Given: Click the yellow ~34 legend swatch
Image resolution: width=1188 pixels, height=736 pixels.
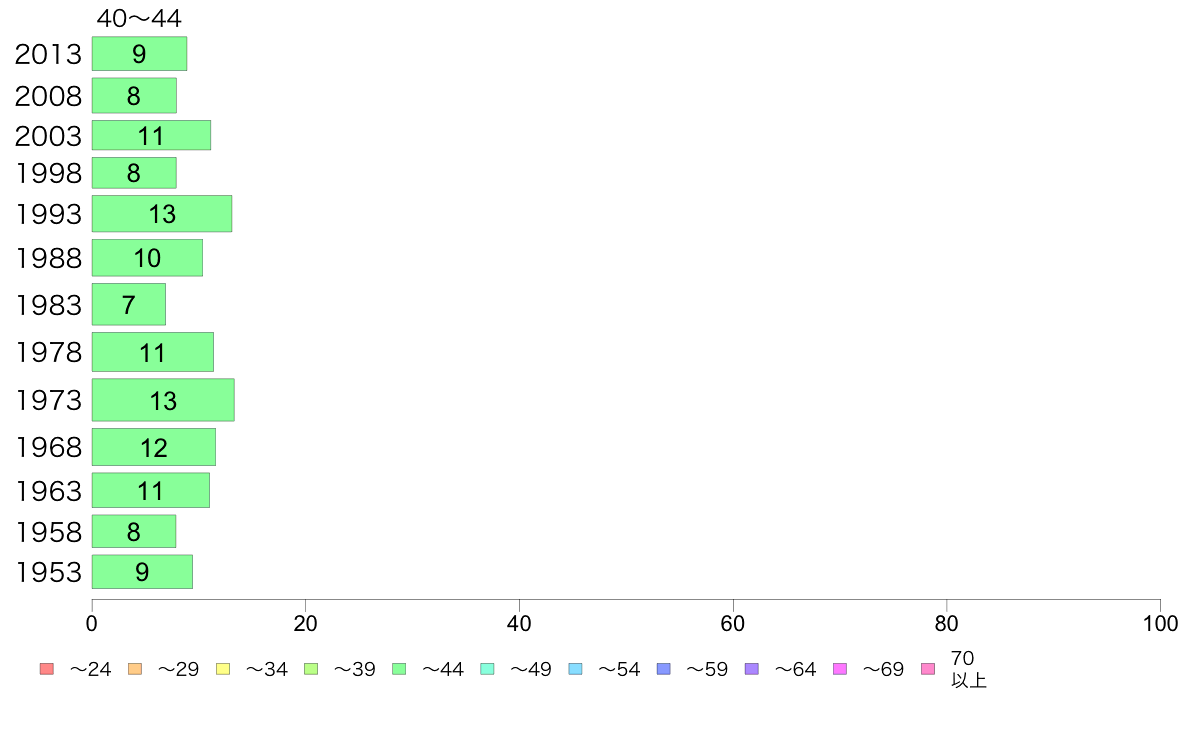Looking at the screenshot, I should [x=223, y=669].
